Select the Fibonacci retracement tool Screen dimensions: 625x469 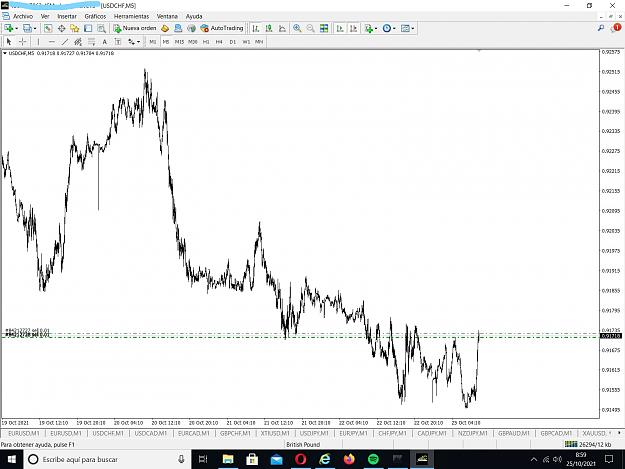click(92, 41)
